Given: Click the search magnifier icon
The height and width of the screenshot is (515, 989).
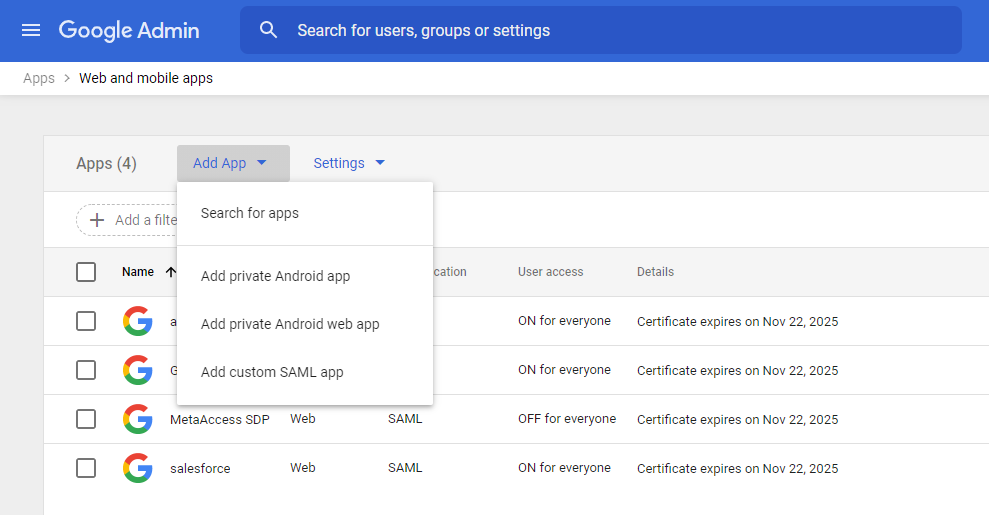Looking at the screenshot, I should [x=268, y=30].
